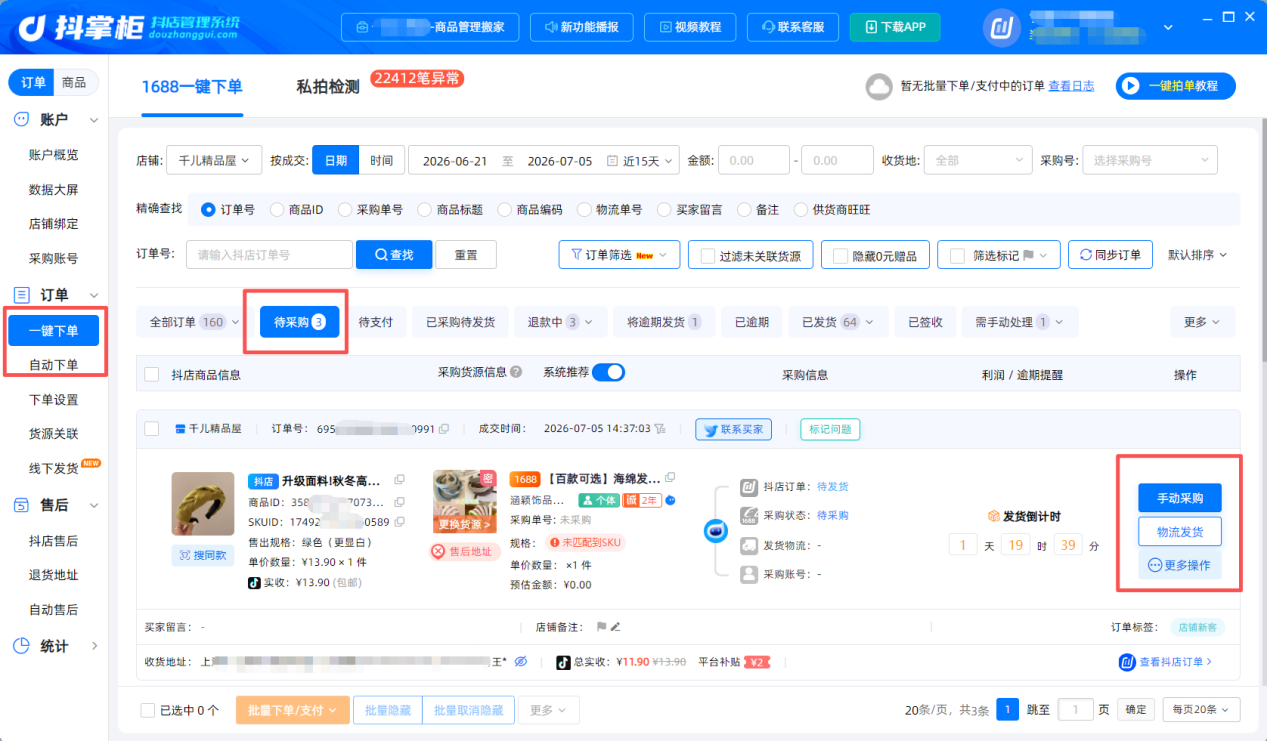
Task: Open the 每页20条 page-size dropdown
Action: pyautogui.click(x=1200, y=710)
